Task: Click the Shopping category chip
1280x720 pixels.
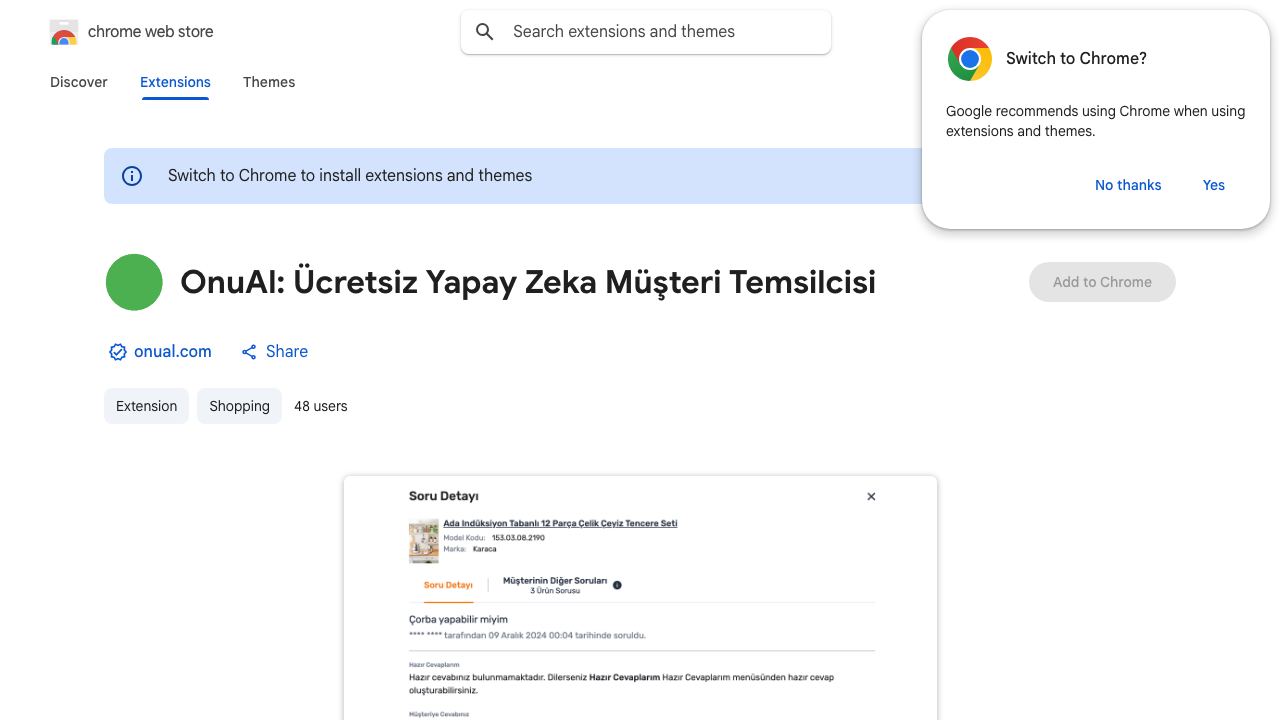Action: pyautogui.click(x=239, y=406)
